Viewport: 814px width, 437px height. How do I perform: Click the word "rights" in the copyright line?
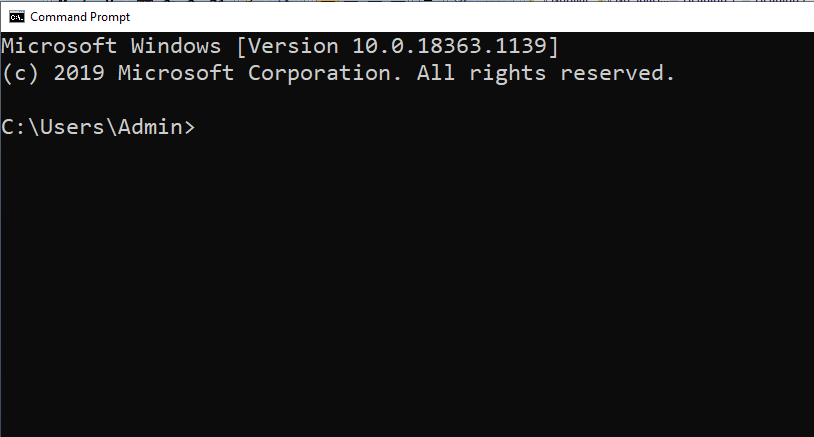(507, 74)
